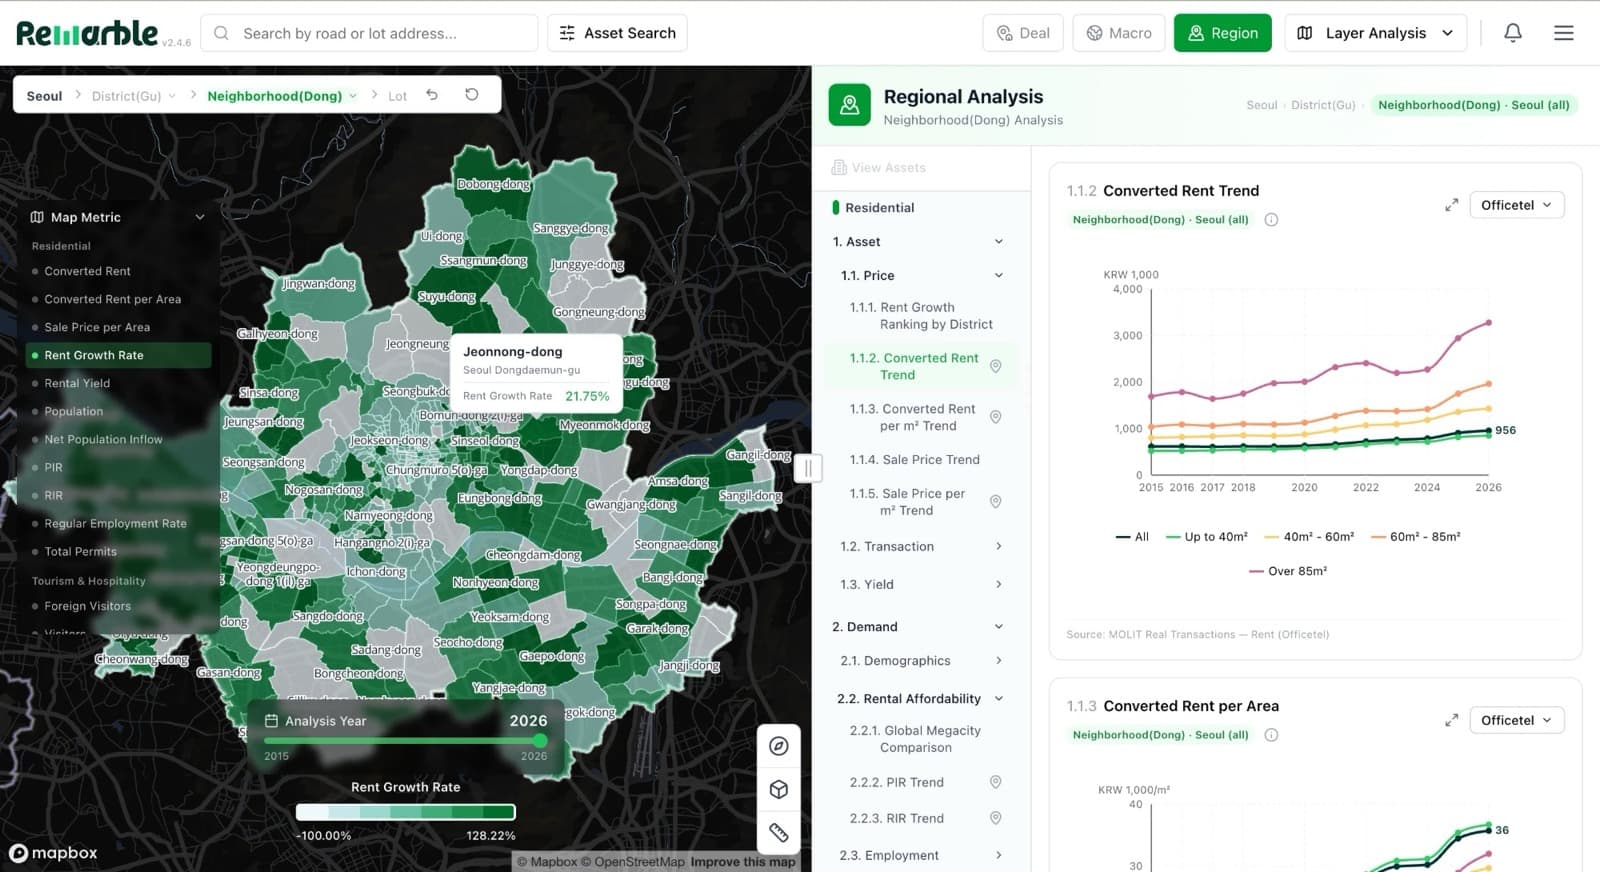Collapse the Map Metric panel
This screenshot has height=872, width=1600.
pos(200,217)
